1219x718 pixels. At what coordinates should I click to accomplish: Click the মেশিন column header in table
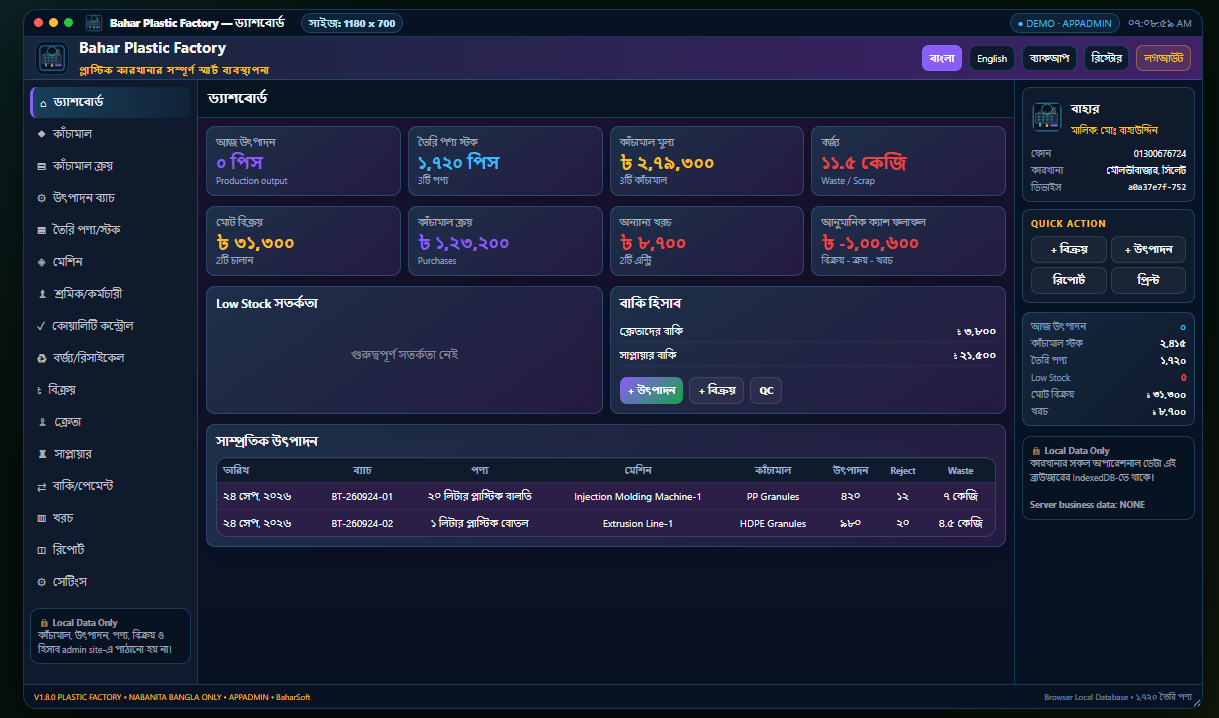638,470
